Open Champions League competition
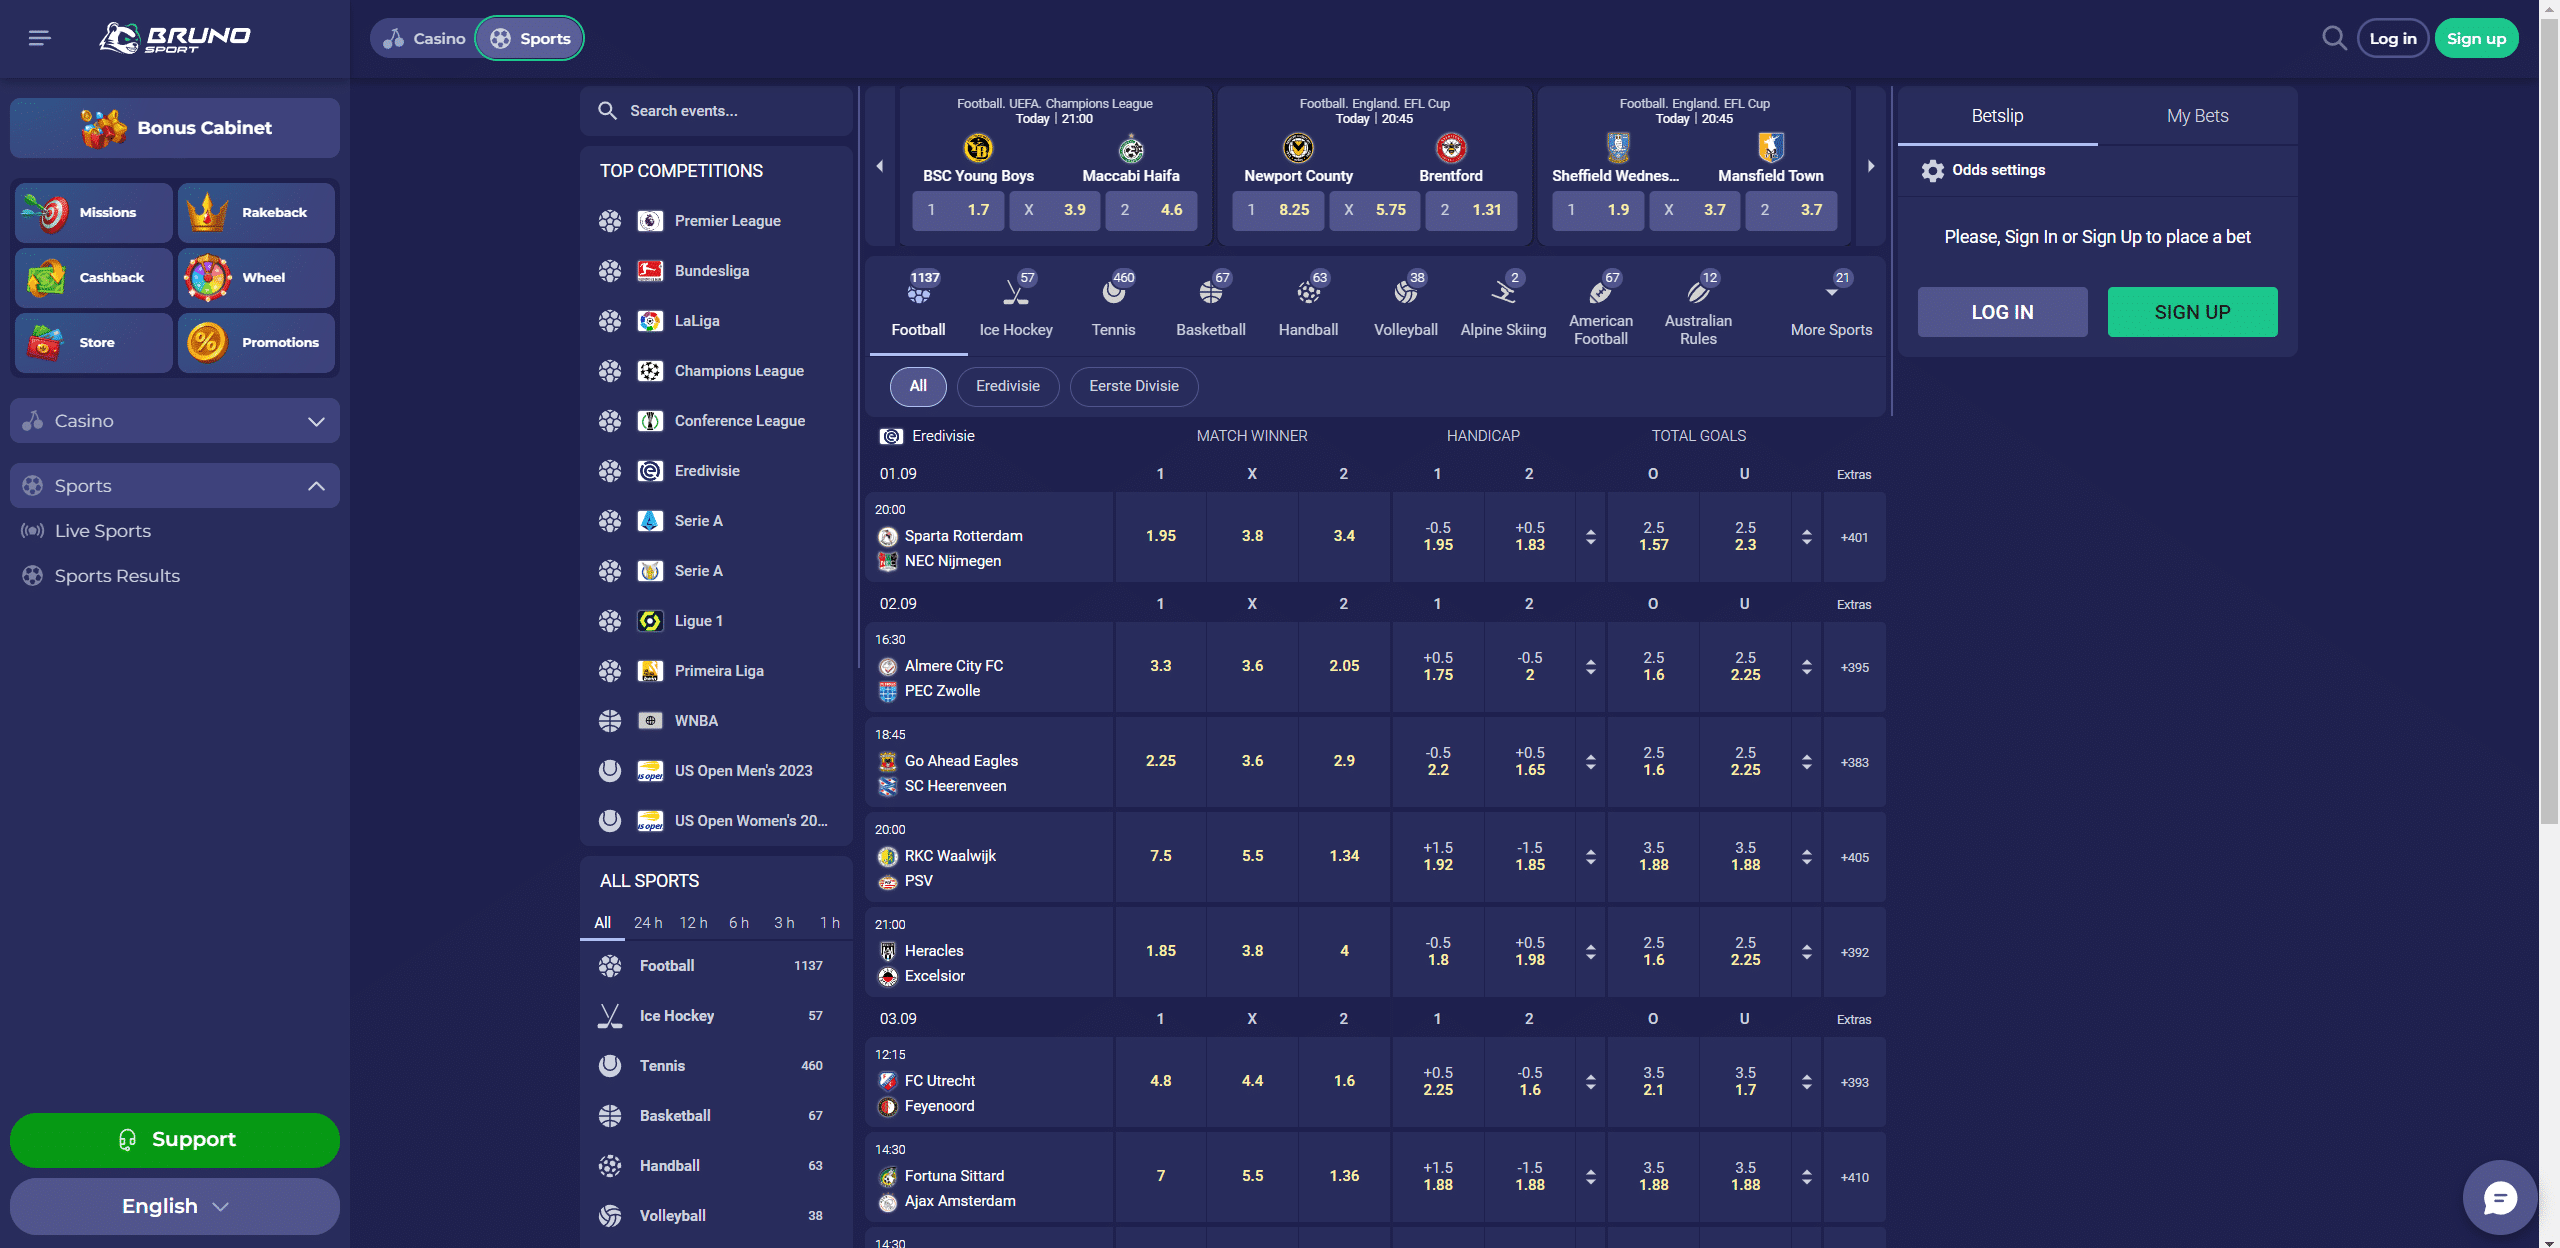This screenshot has height=1248, width=2560. click(716, 371)
